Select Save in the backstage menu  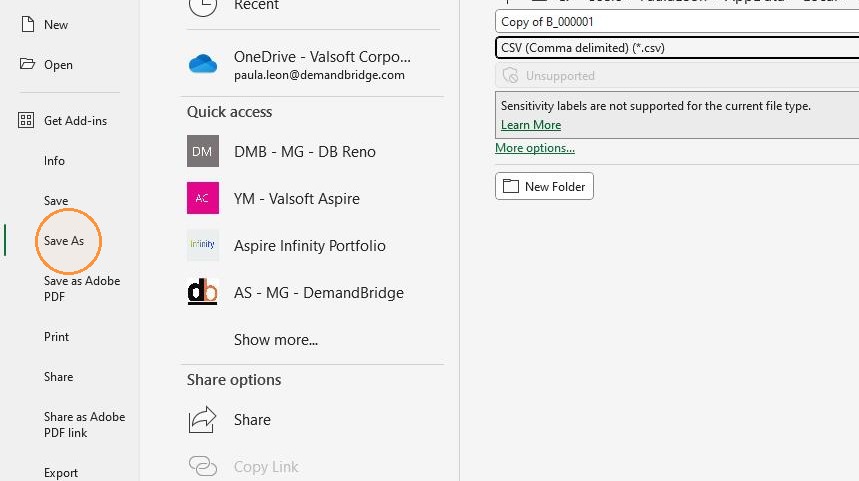[x=56, y=201]
